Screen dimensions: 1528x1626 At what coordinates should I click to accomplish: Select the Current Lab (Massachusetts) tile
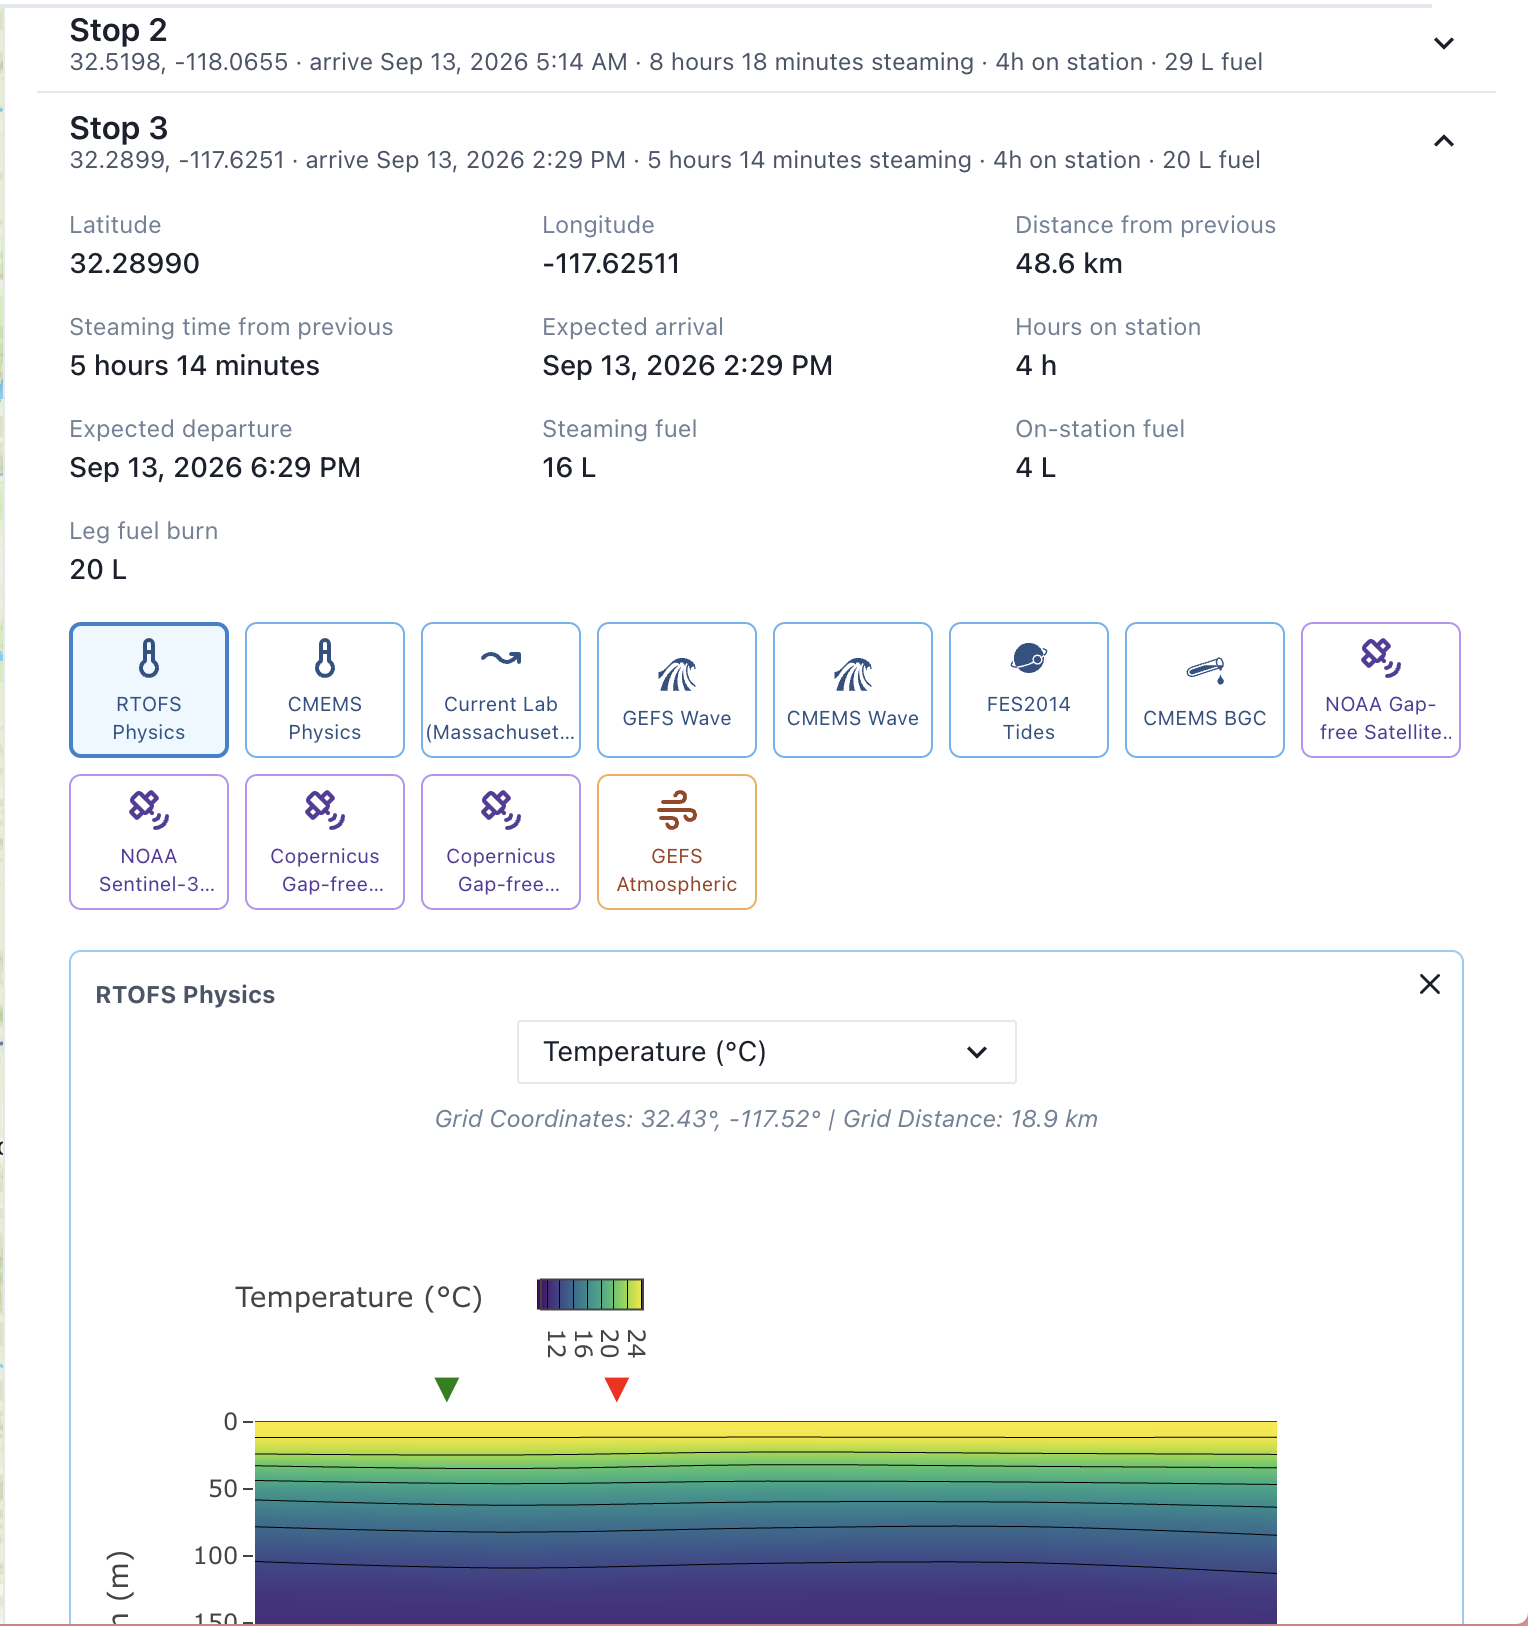501,690
